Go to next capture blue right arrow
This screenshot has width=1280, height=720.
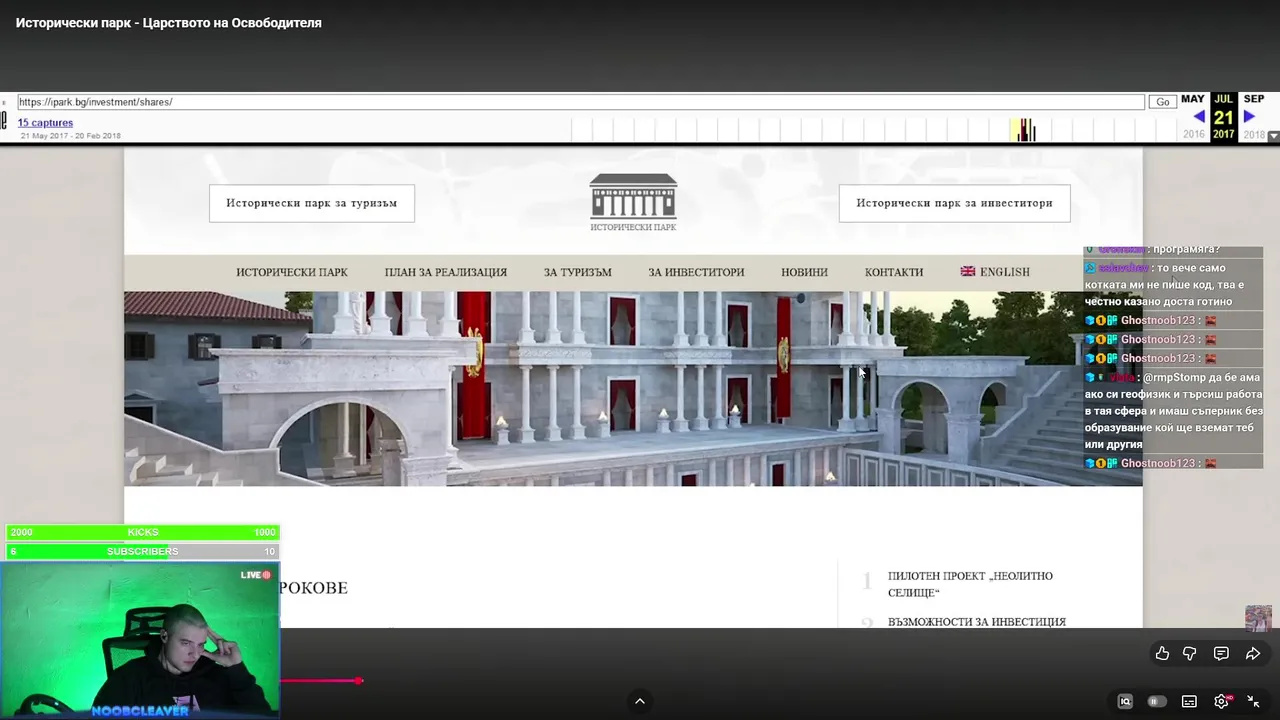[x=1249, y=117]
